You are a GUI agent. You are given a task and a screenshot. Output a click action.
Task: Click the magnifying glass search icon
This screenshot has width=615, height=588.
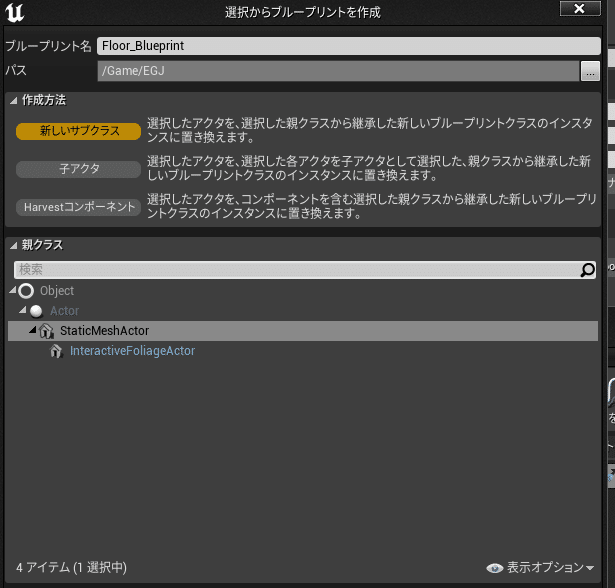click(587, 270)
